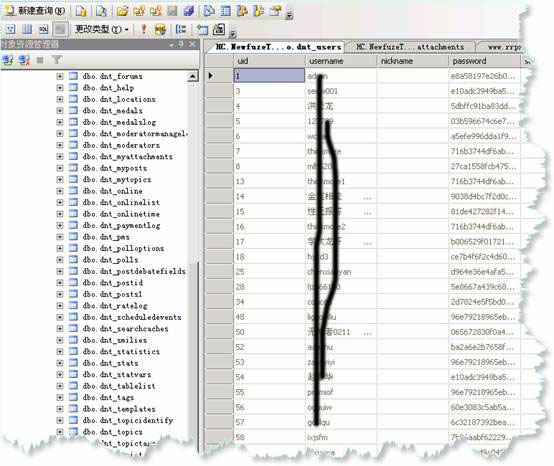Click the username column header
The height and width of the screenshot is (466, 554).
341,61
